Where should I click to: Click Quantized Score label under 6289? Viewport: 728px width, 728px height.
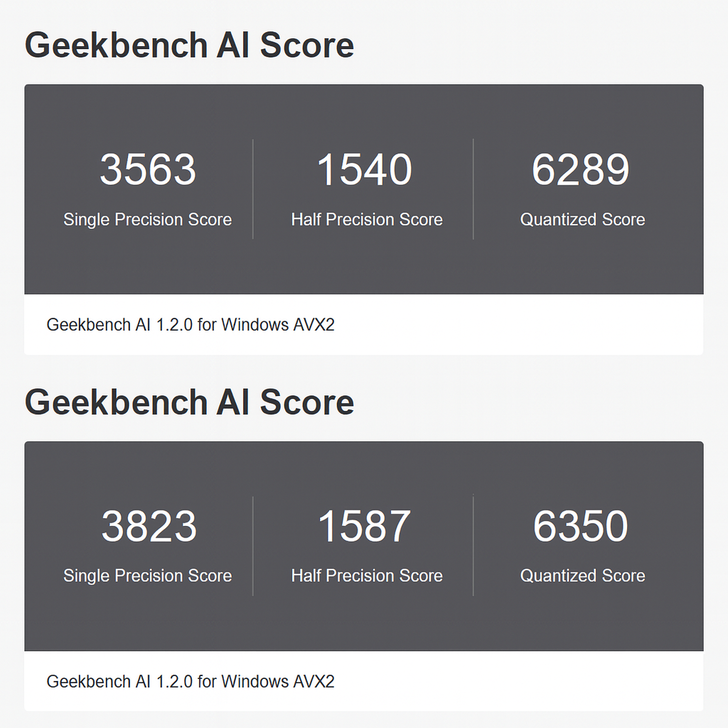pos(583,220)
